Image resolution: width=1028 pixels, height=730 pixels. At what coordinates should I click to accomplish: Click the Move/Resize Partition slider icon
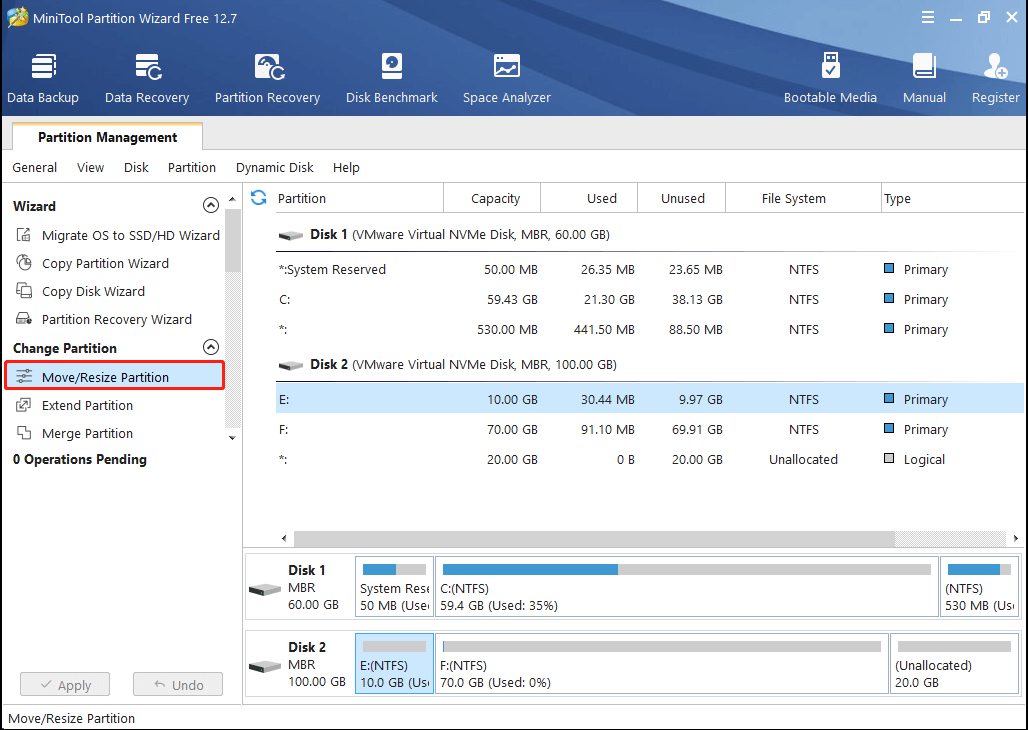(x=24, y=376)
